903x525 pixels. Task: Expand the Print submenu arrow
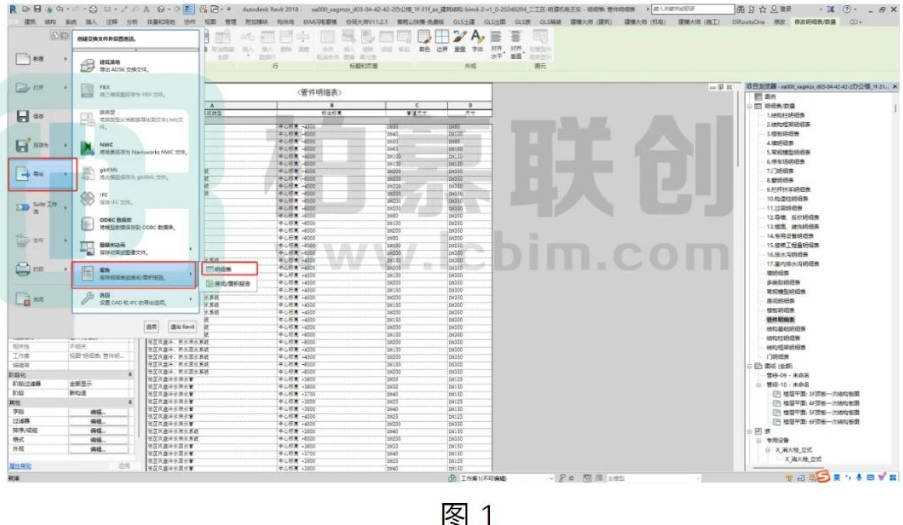[x=65, y=269]
